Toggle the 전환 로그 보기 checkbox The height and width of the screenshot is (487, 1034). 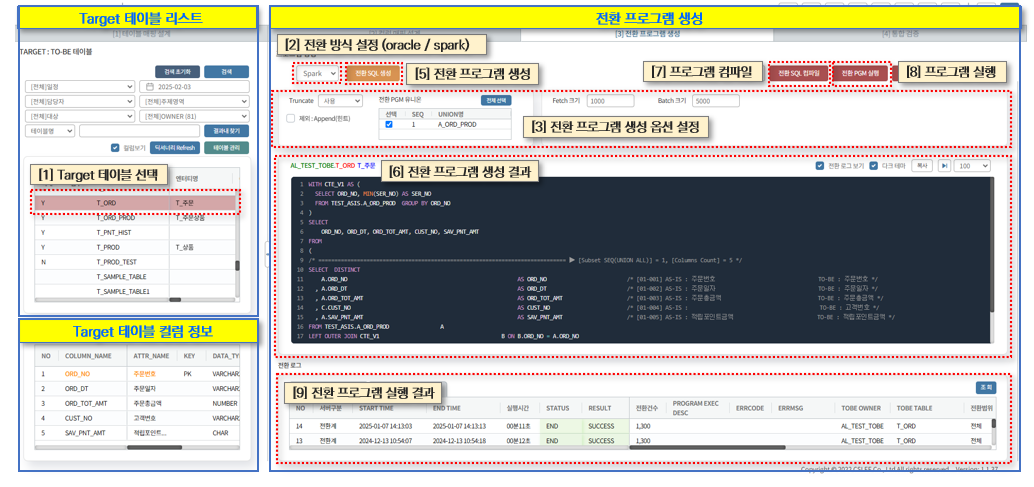click(820, 166)
